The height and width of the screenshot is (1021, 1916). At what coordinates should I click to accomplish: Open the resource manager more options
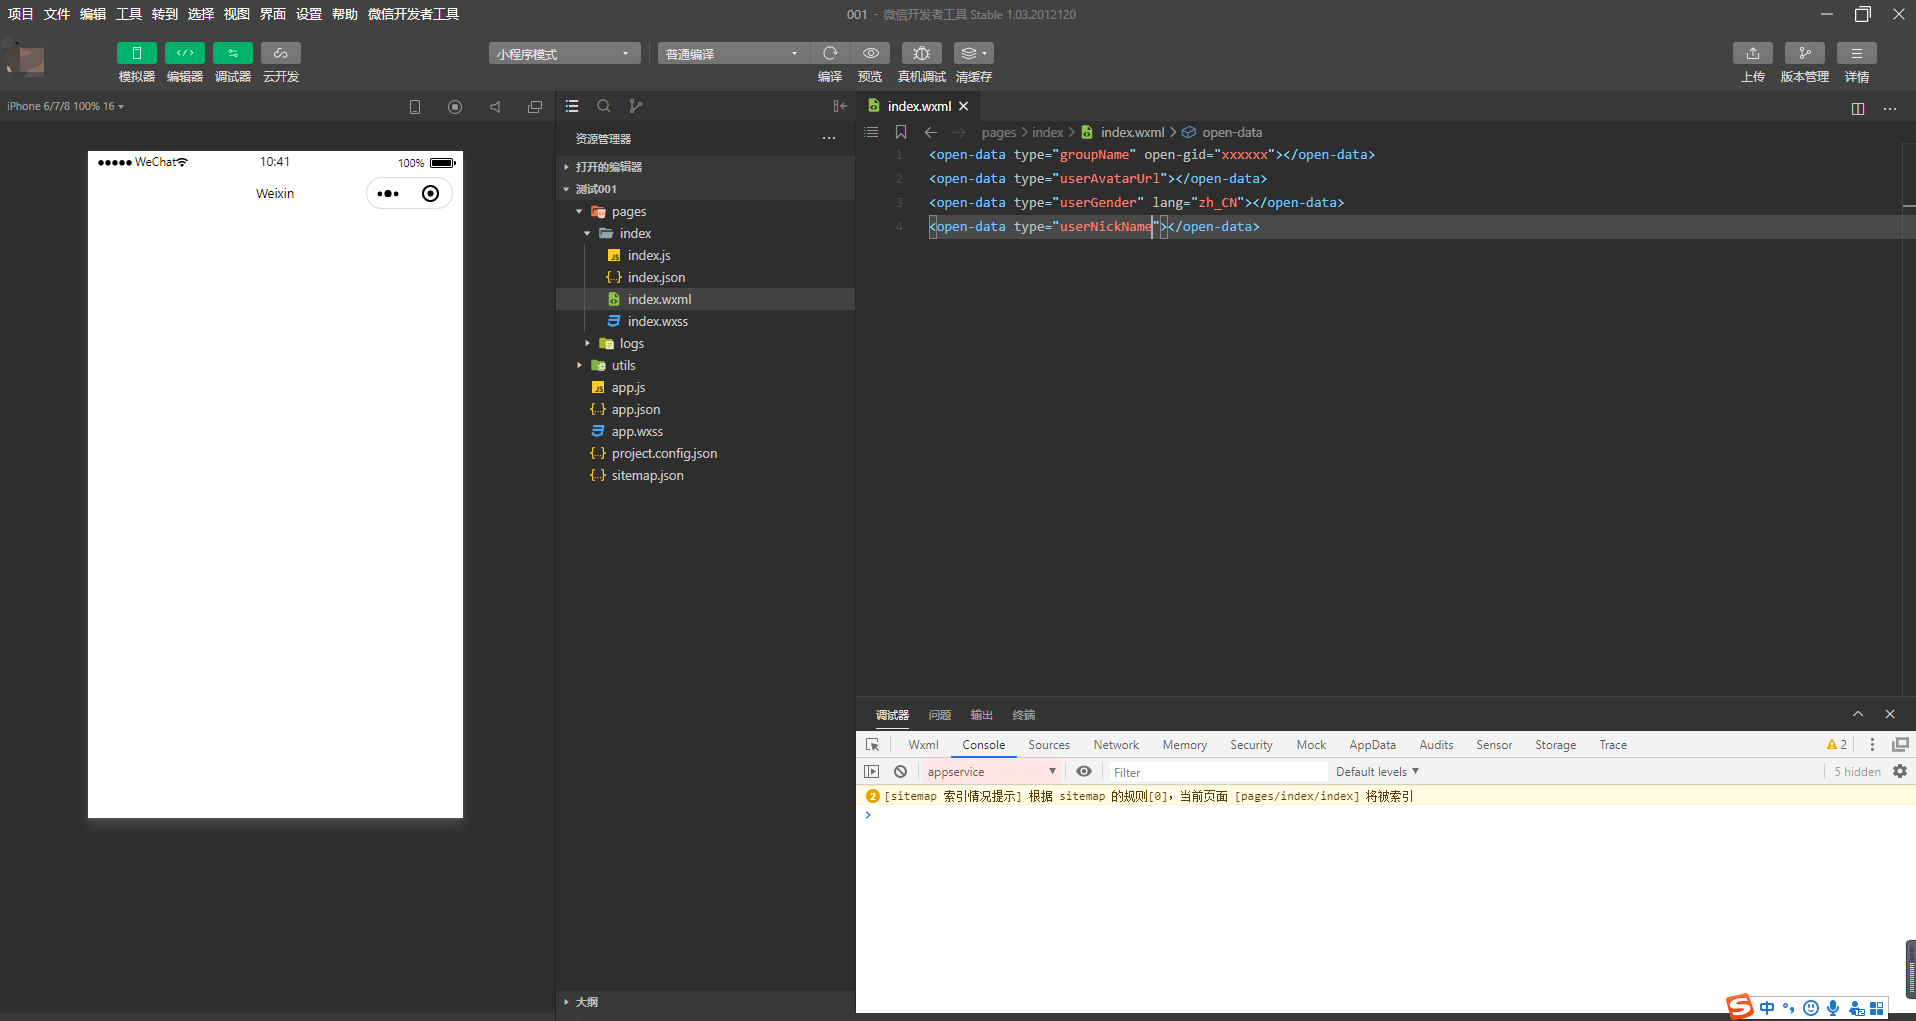829,139
